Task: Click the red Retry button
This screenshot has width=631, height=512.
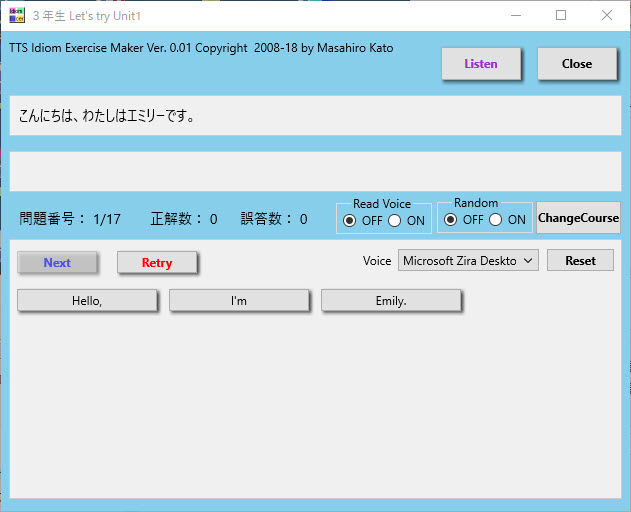Action: [157, 262]
